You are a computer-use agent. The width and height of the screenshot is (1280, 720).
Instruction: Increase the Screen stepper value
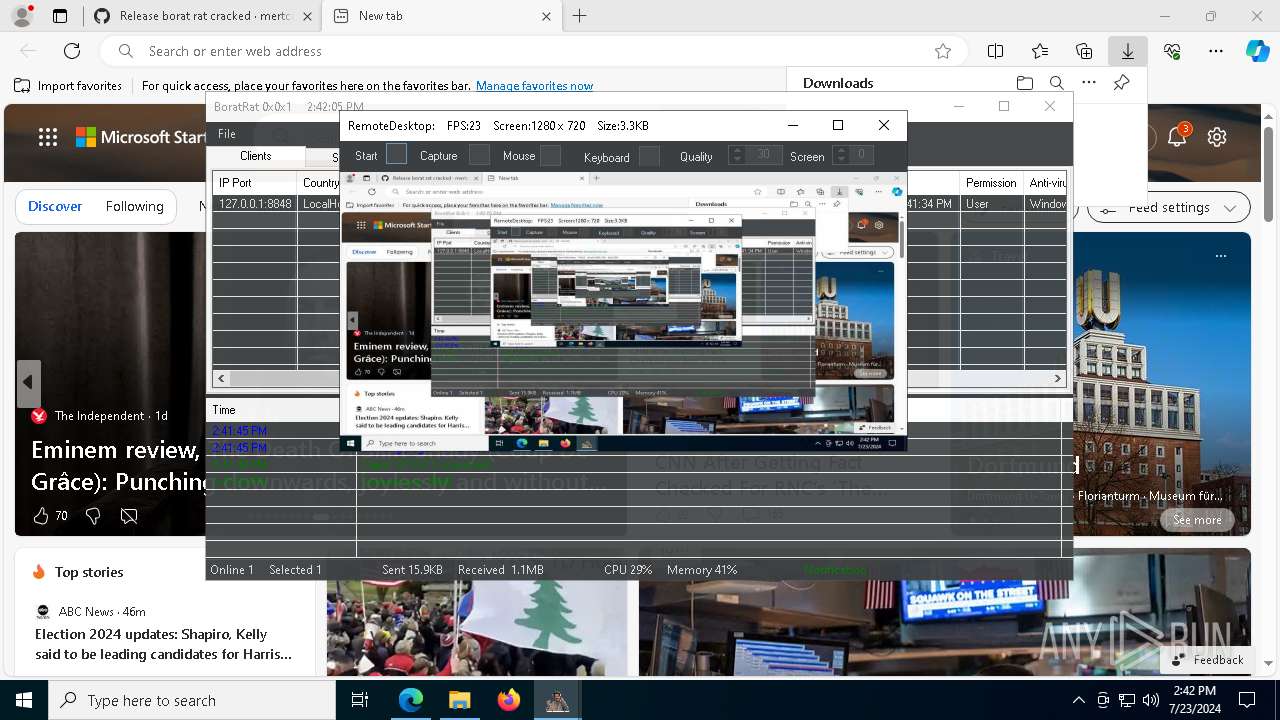(841, 150)
